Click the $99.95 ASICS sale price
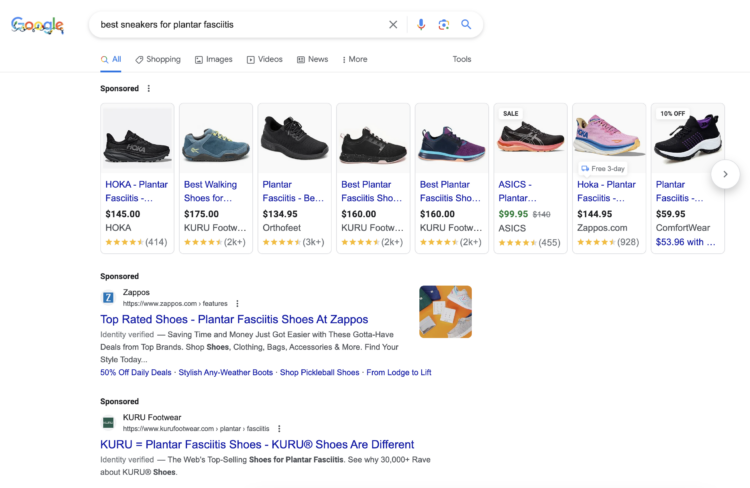 513,214
